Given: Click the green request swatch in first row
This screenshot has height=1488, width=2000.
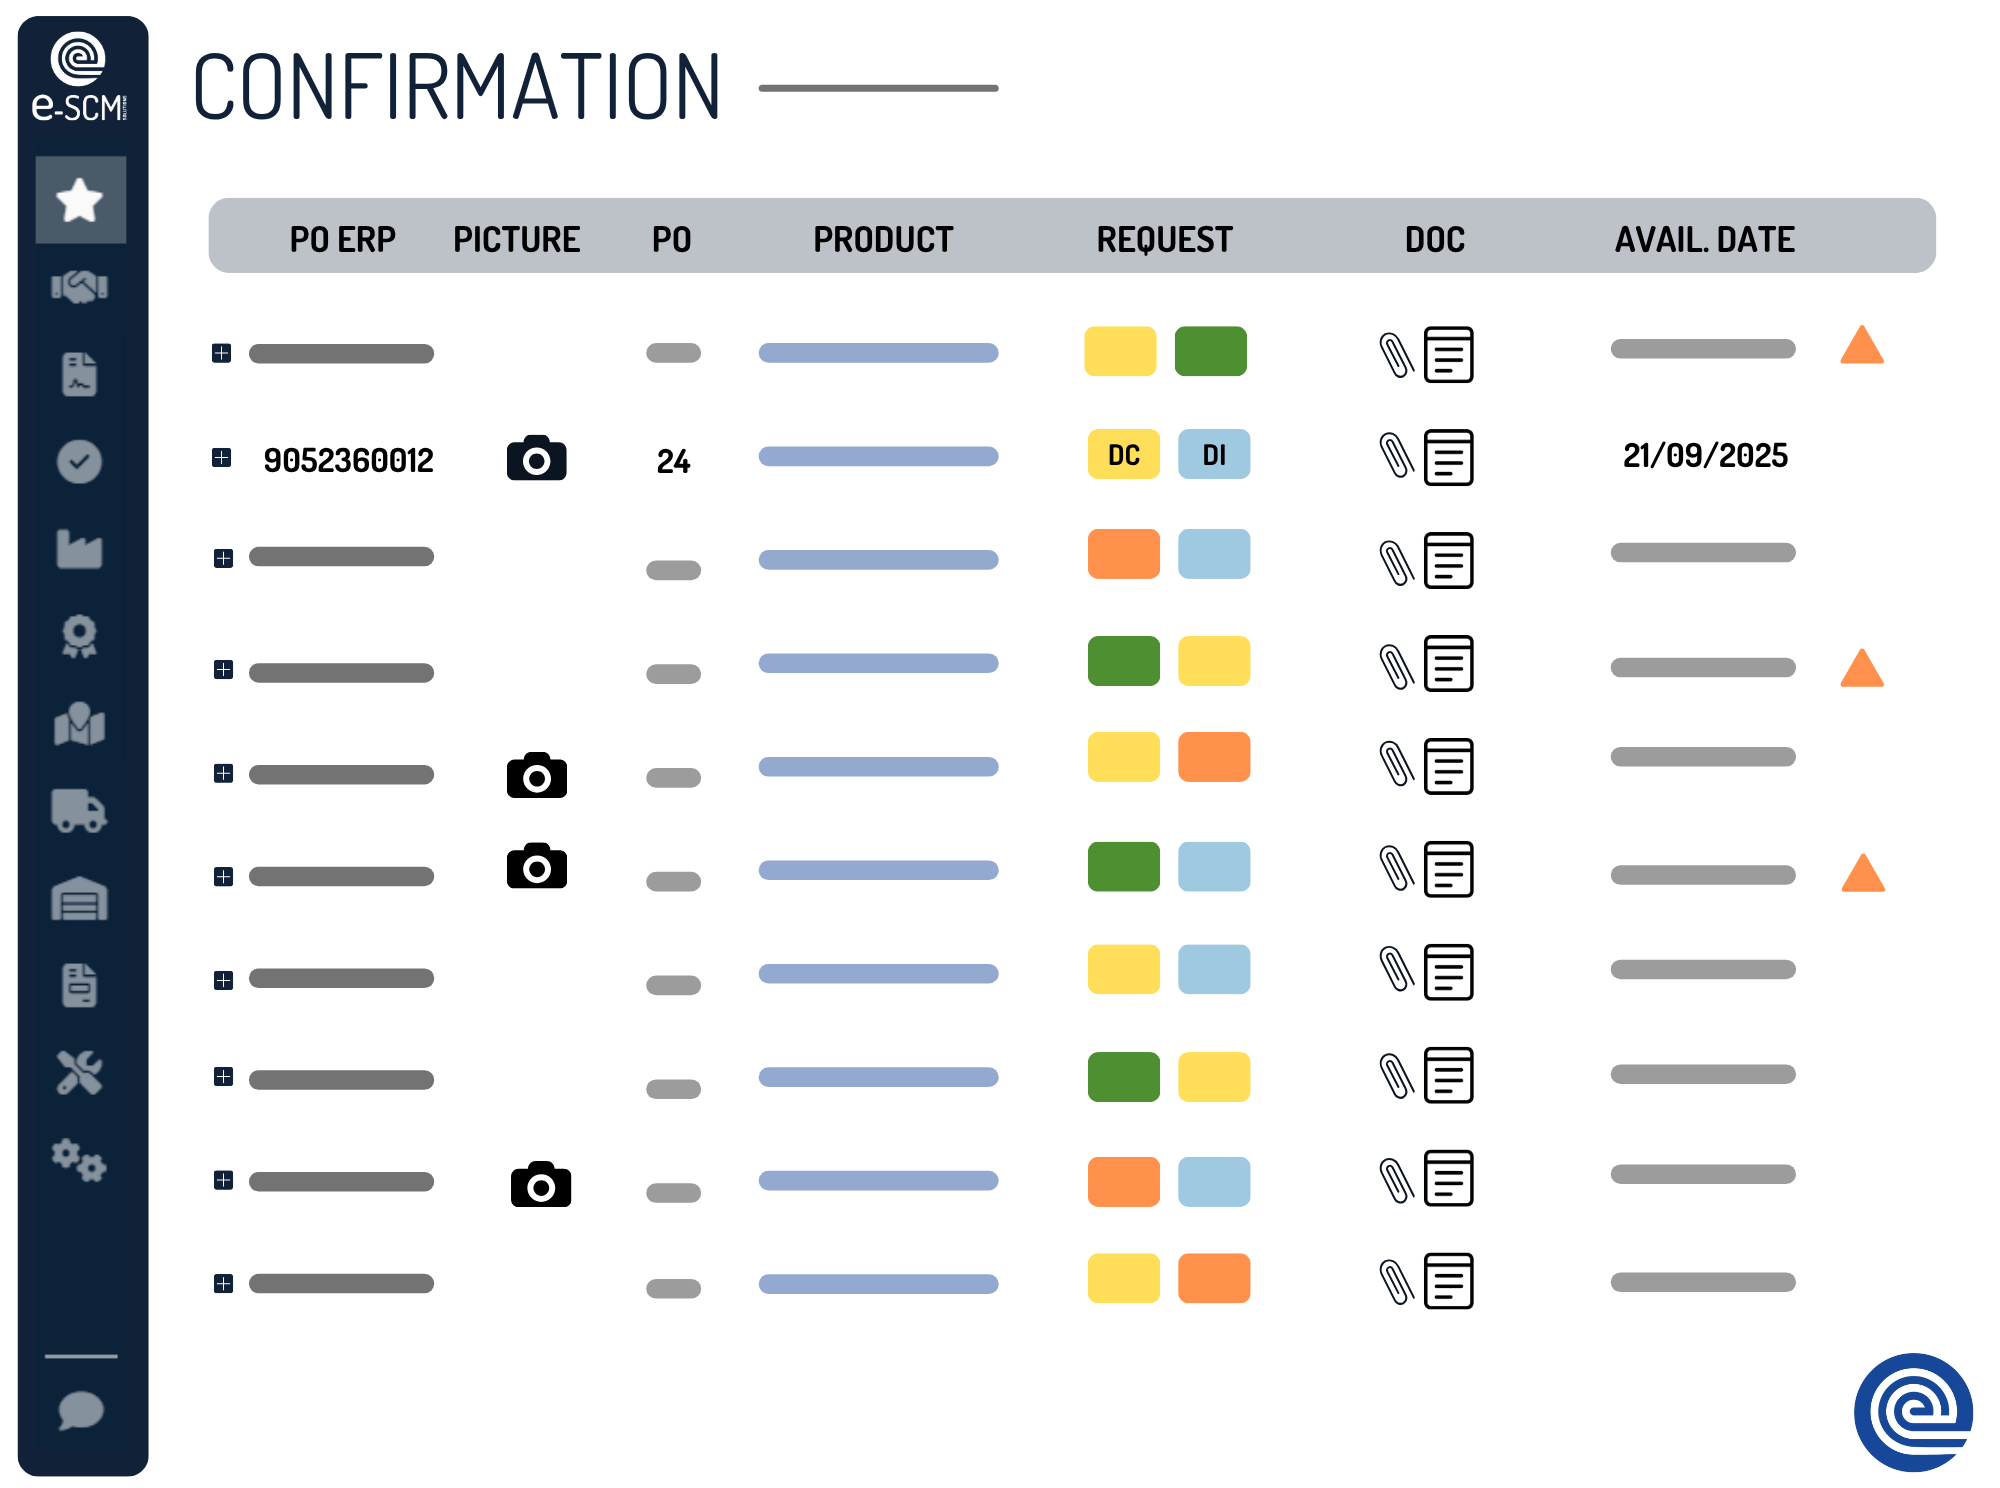Looking at the screenshot, I should [x=1210, y=351].
